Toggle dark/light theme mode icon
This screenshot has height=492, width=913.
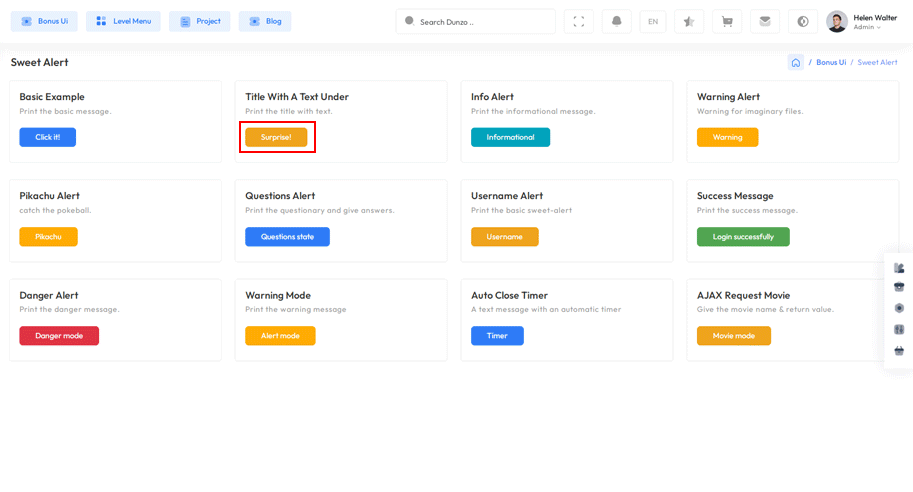803,21
